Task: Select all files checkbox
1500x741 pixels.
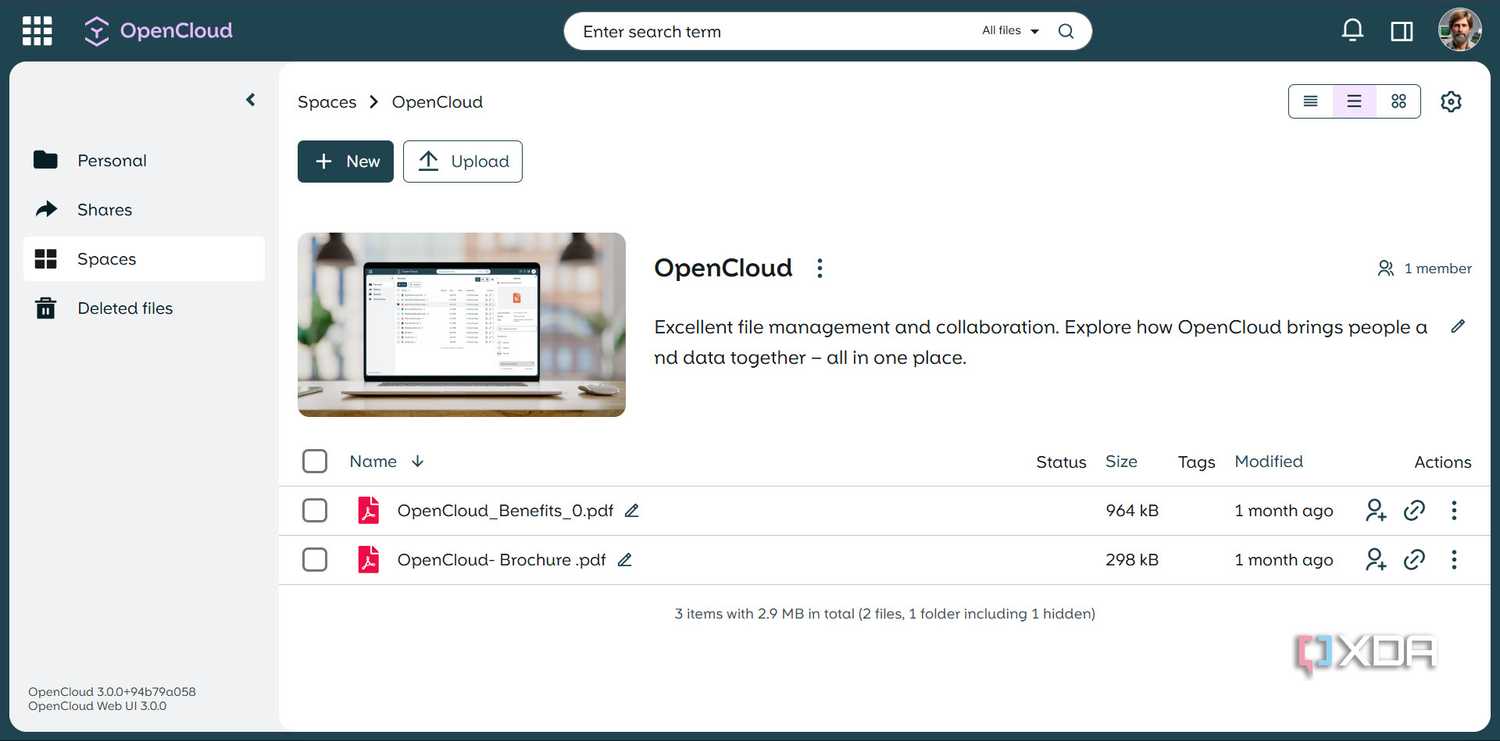Action: pyautogui.click(x=315, y=461)
